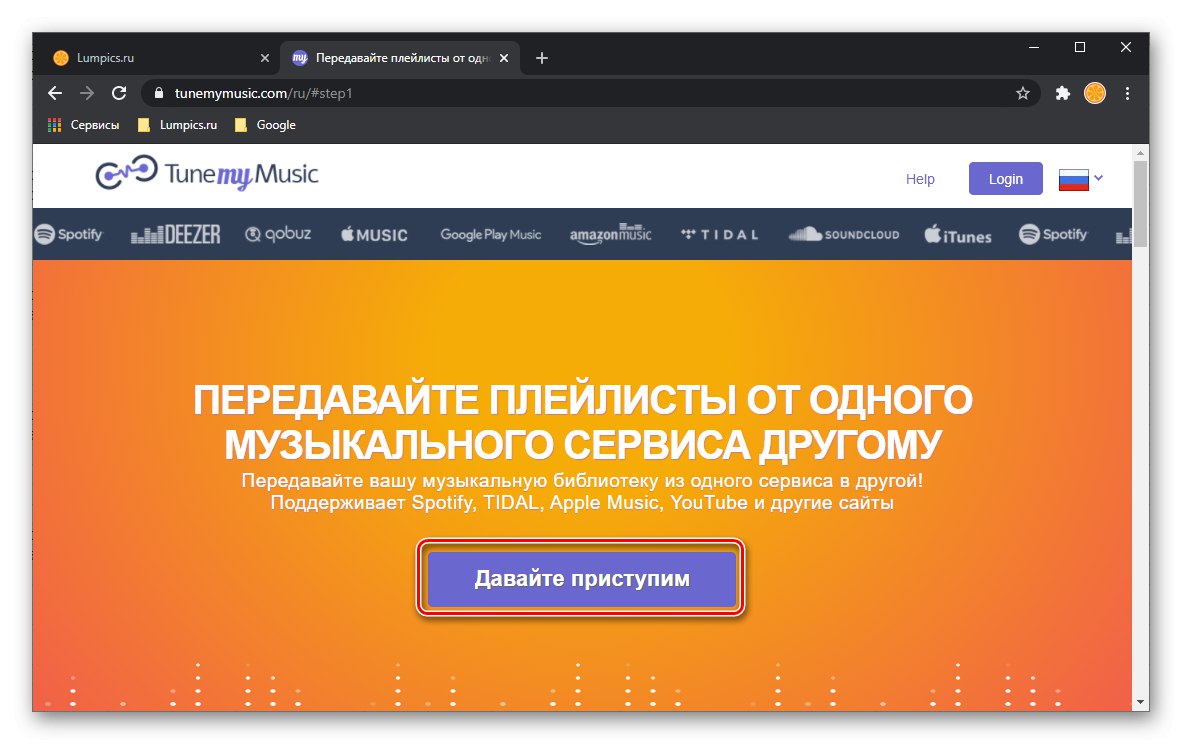Image resolution: width=1182 pixels, height=744 pixels.
Task: Click the first Spotify logo
Action: [68, 234]
